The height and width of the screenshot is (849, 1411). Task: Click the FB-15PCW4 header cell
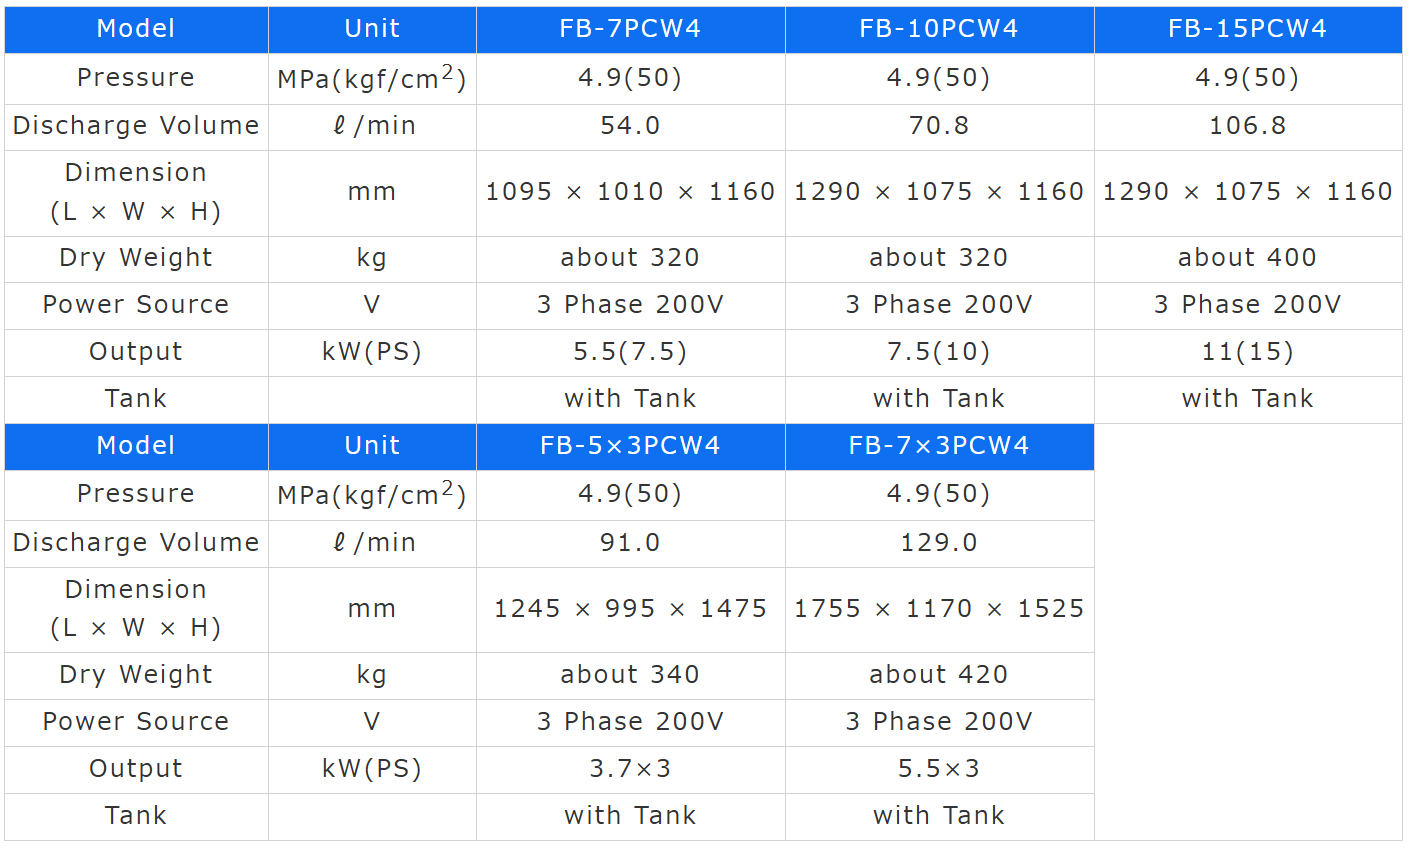tap(1247, 29)
